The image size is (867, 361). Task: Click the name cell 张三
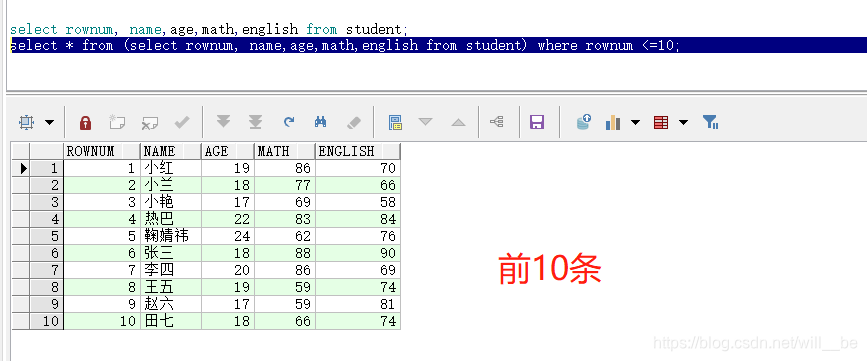171,253
